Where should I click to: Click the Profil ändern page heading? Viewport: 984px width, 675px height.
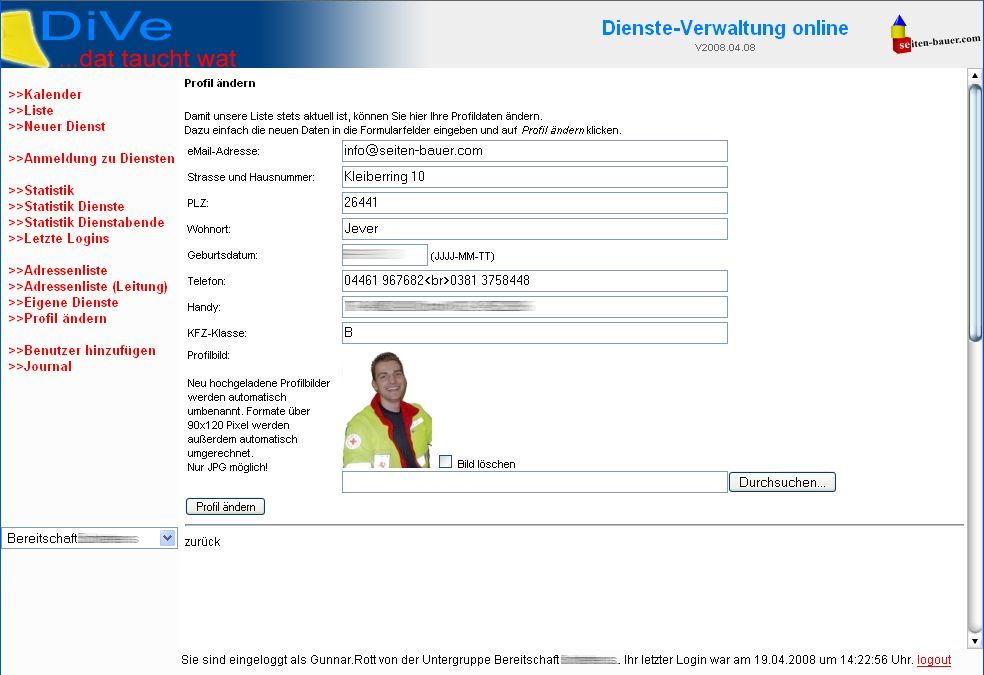tap(220, 83)
